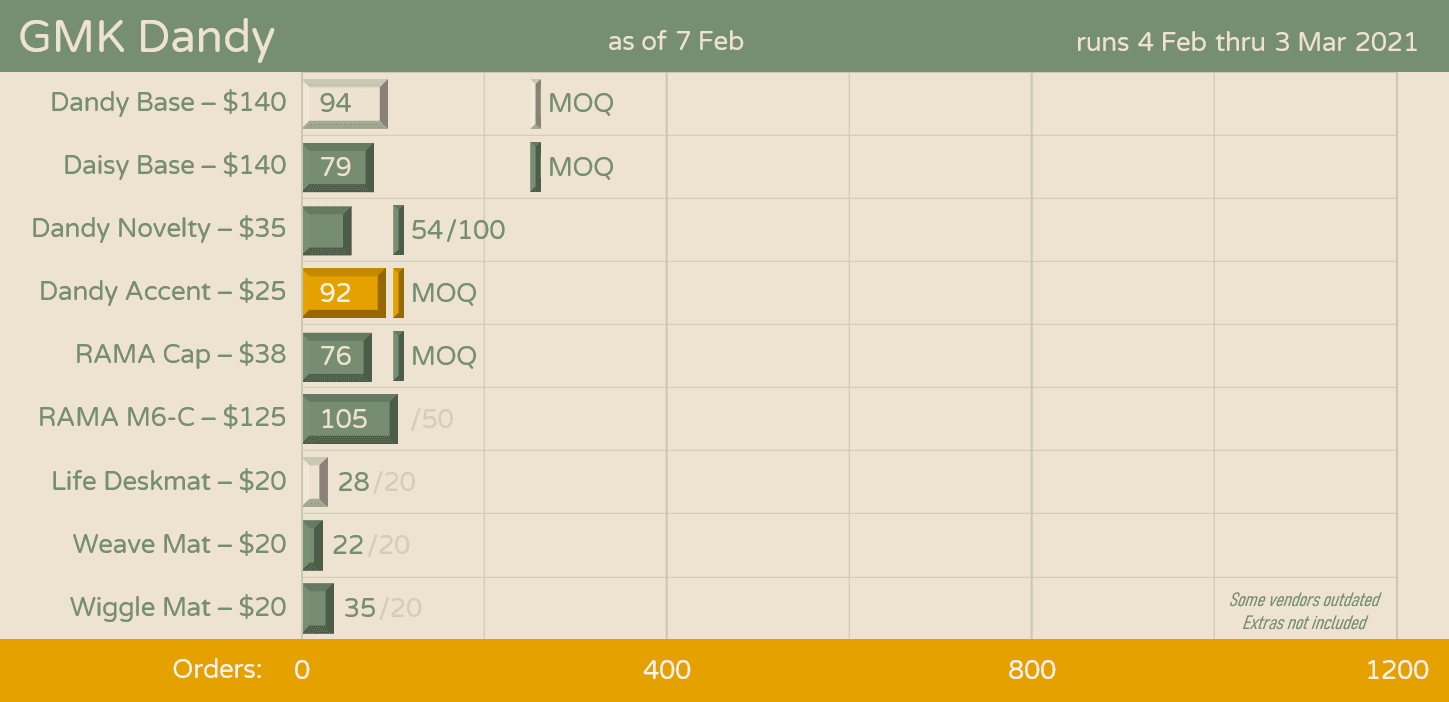The width and height of the screenshot is (1449, 702).
Task: Click the "Life Deskmat – $20" row label
Action: (169, 481)
